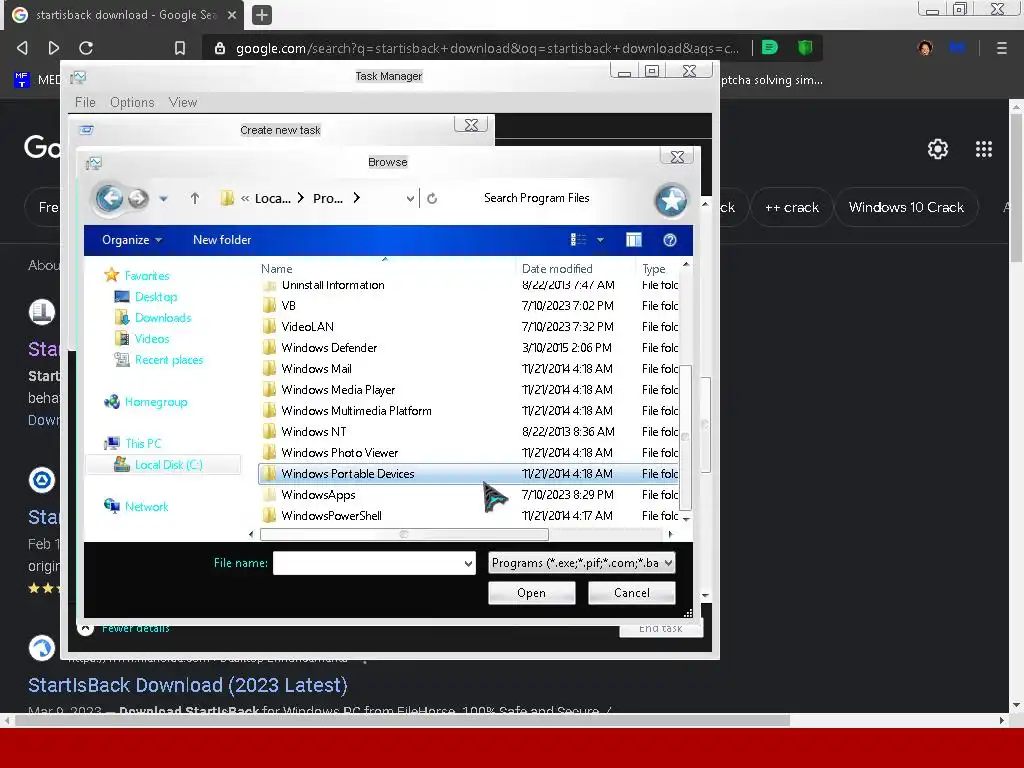
Task: Open Task Manager File menu
Action: click(85, 103)
